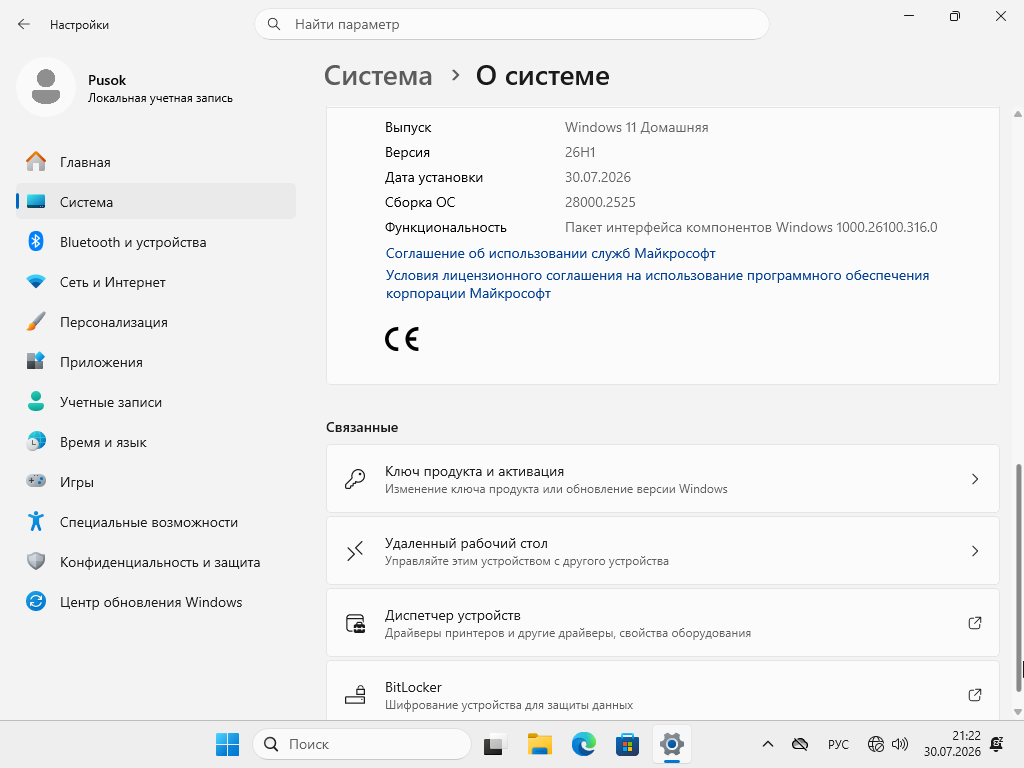Click version value 26H1
1024x768 pixels.
(x=580, y=152)
